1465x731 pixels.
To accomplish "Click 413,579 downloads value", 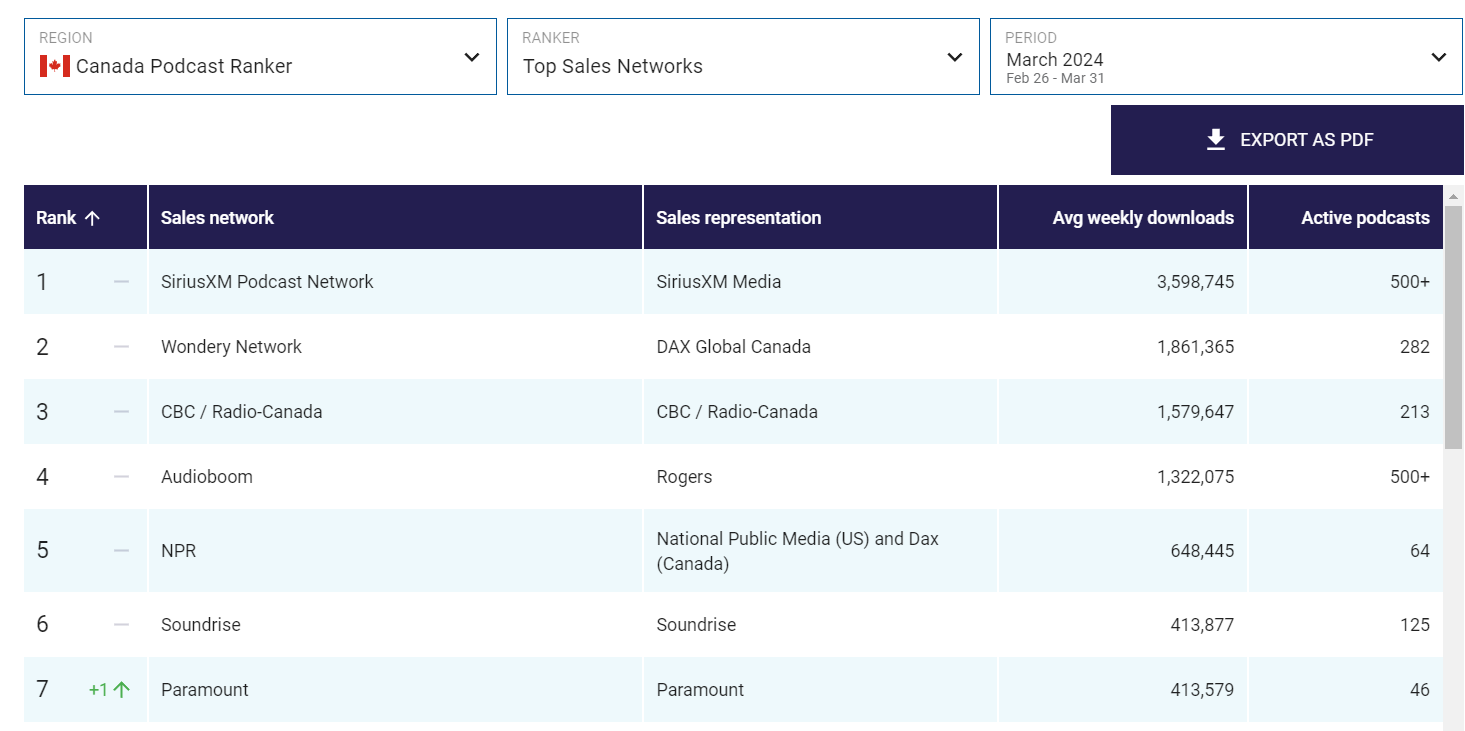I will coord(1202,690).
